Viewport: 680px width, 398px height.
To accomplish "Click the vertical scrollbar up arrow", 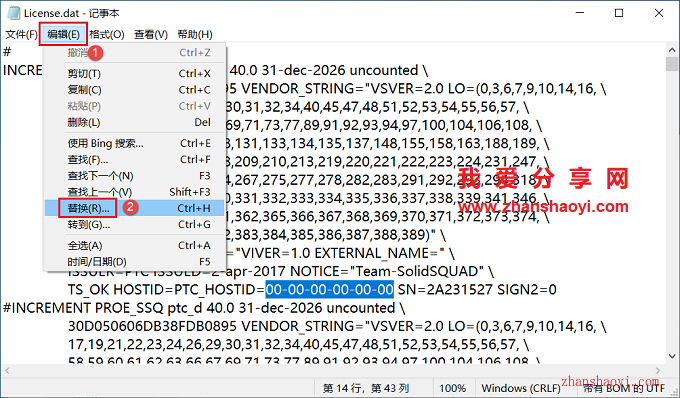I will pos(672,50).
